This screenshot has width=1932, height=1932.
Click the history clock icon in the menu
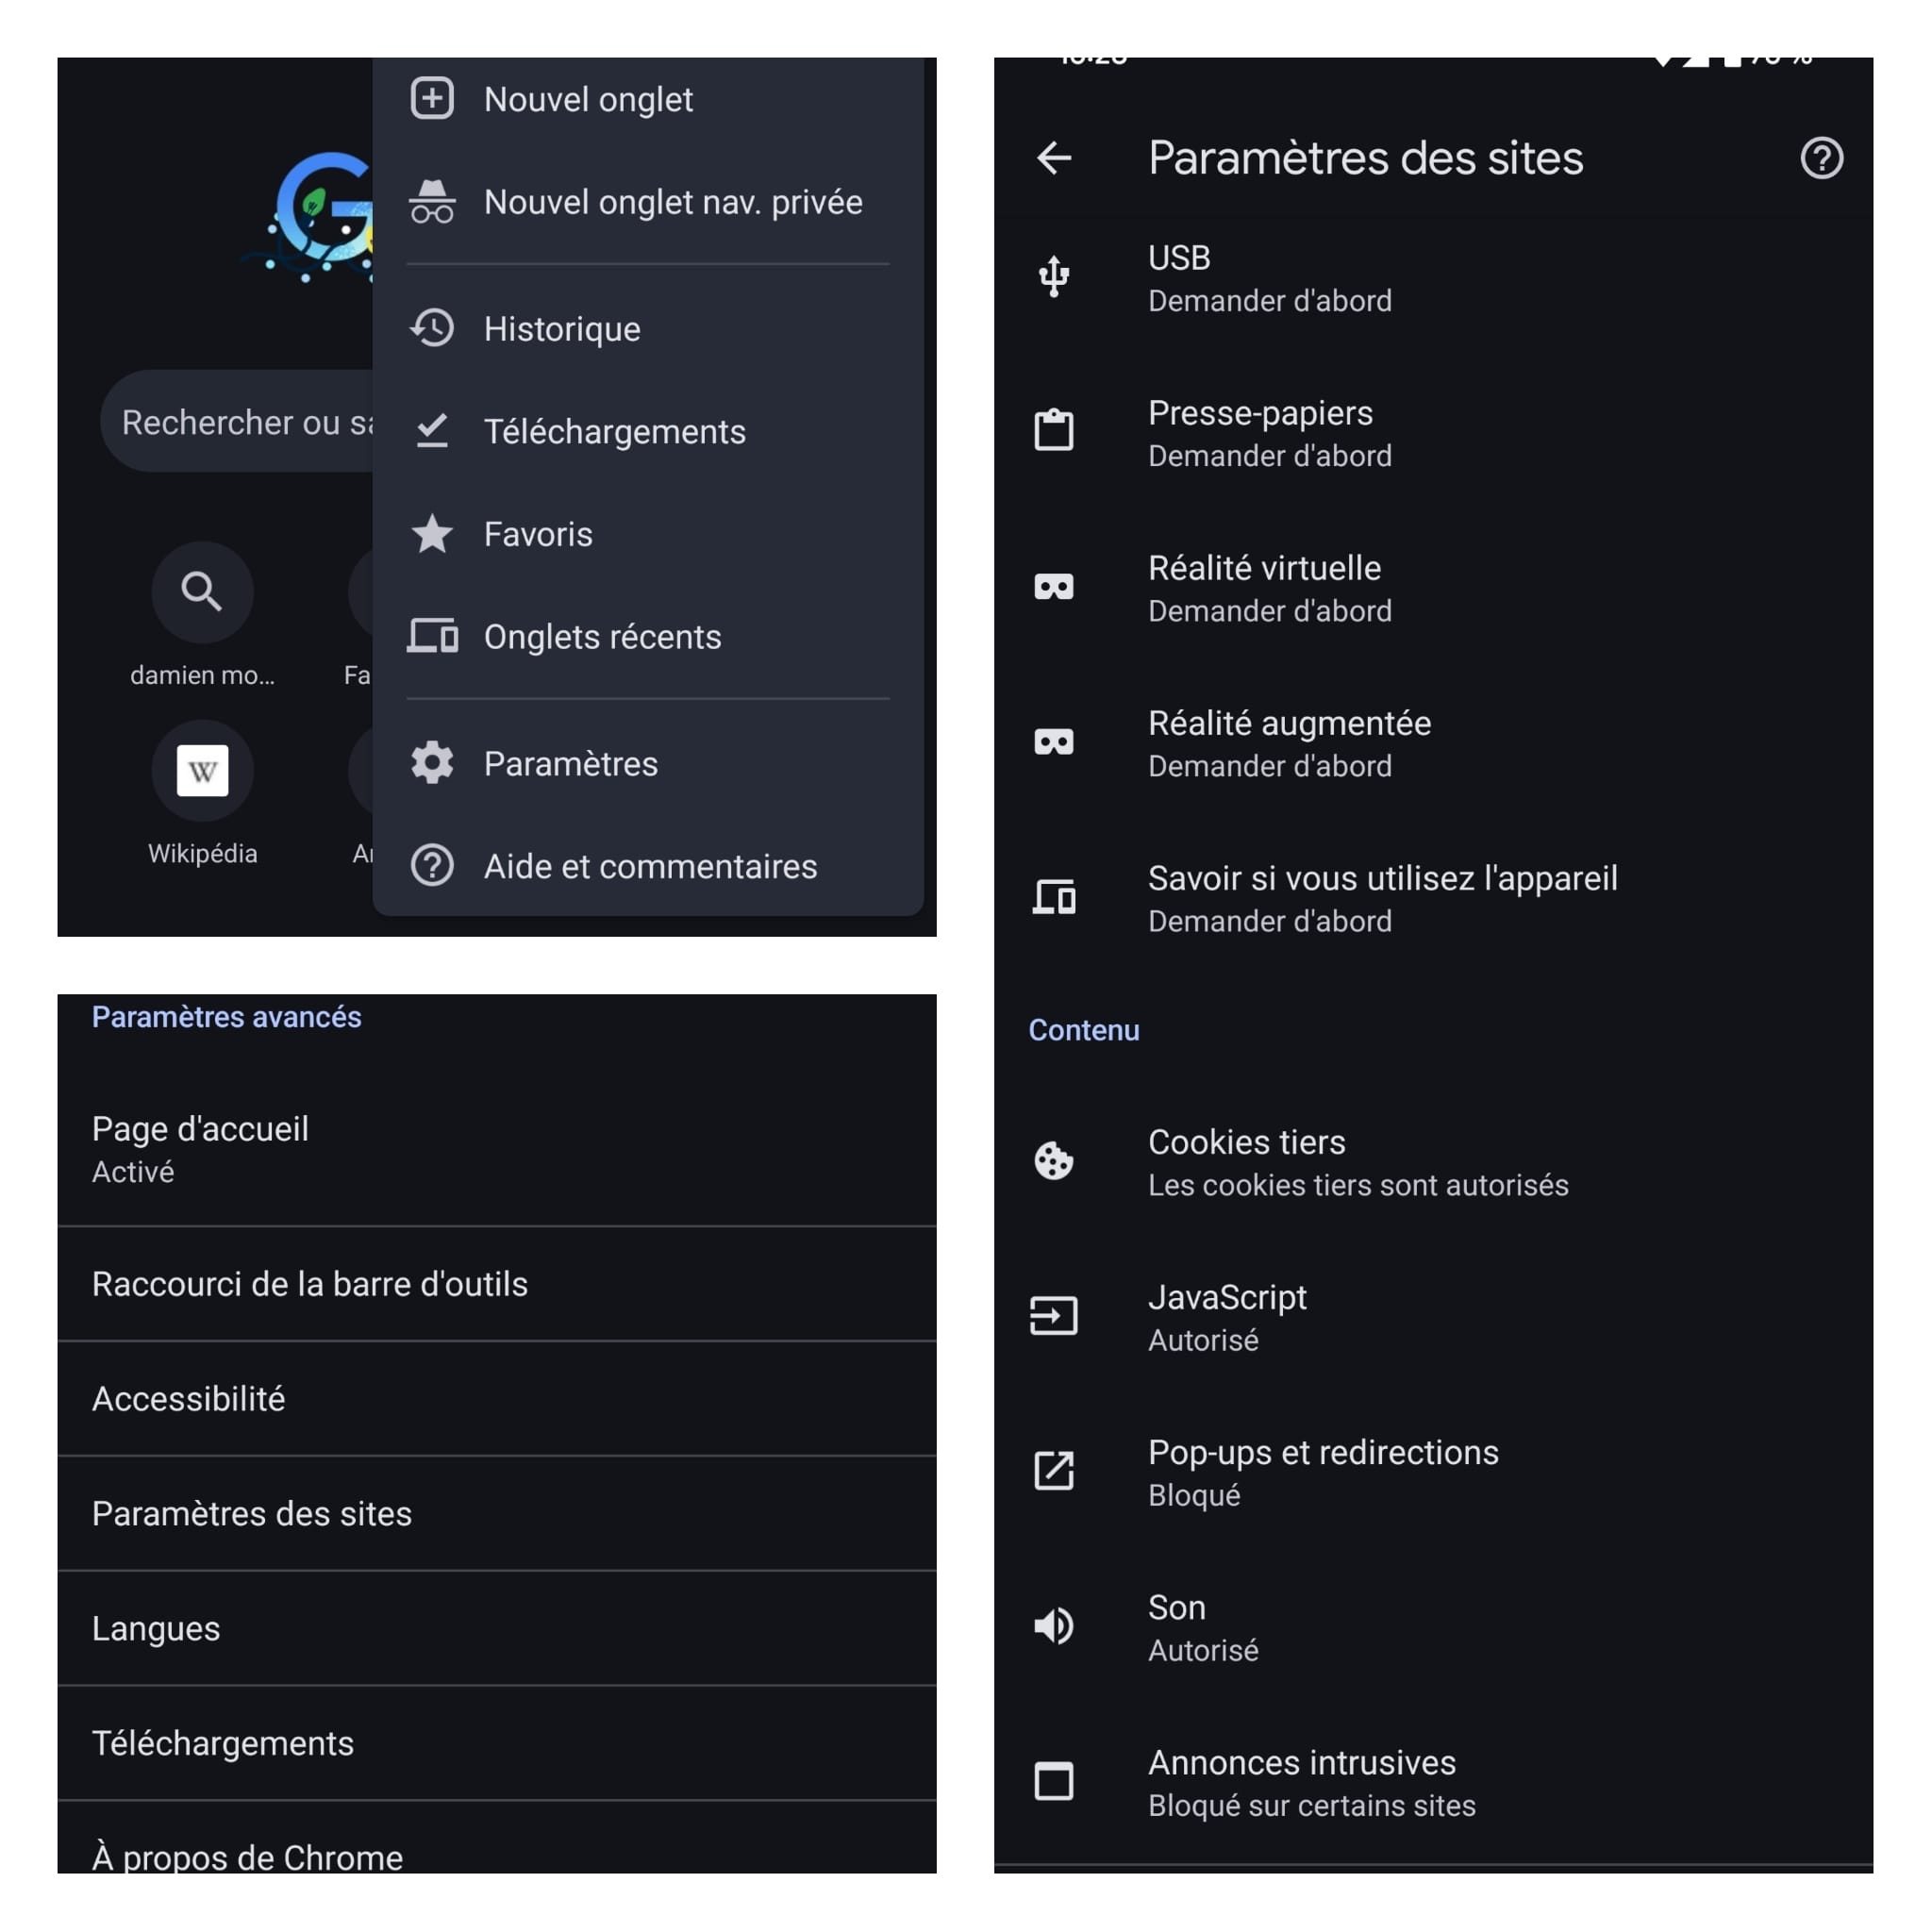(x=432, y=327)
